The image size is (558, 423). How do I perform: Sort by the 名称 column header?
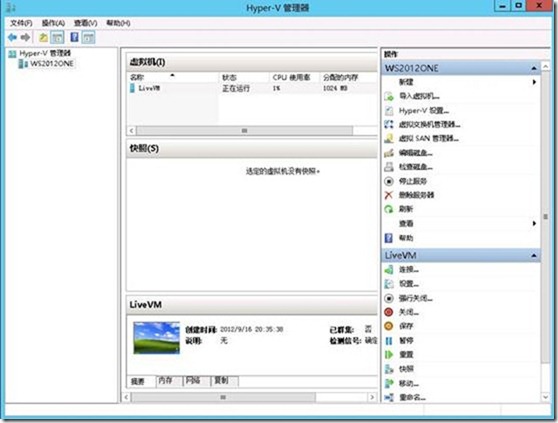pyautogui.click(x=173, y=77)
